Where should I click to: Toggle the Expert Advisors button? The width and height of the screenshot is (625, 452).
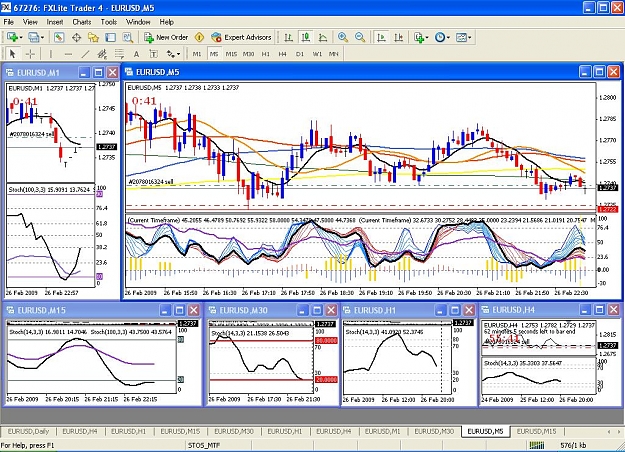[242, 37]
